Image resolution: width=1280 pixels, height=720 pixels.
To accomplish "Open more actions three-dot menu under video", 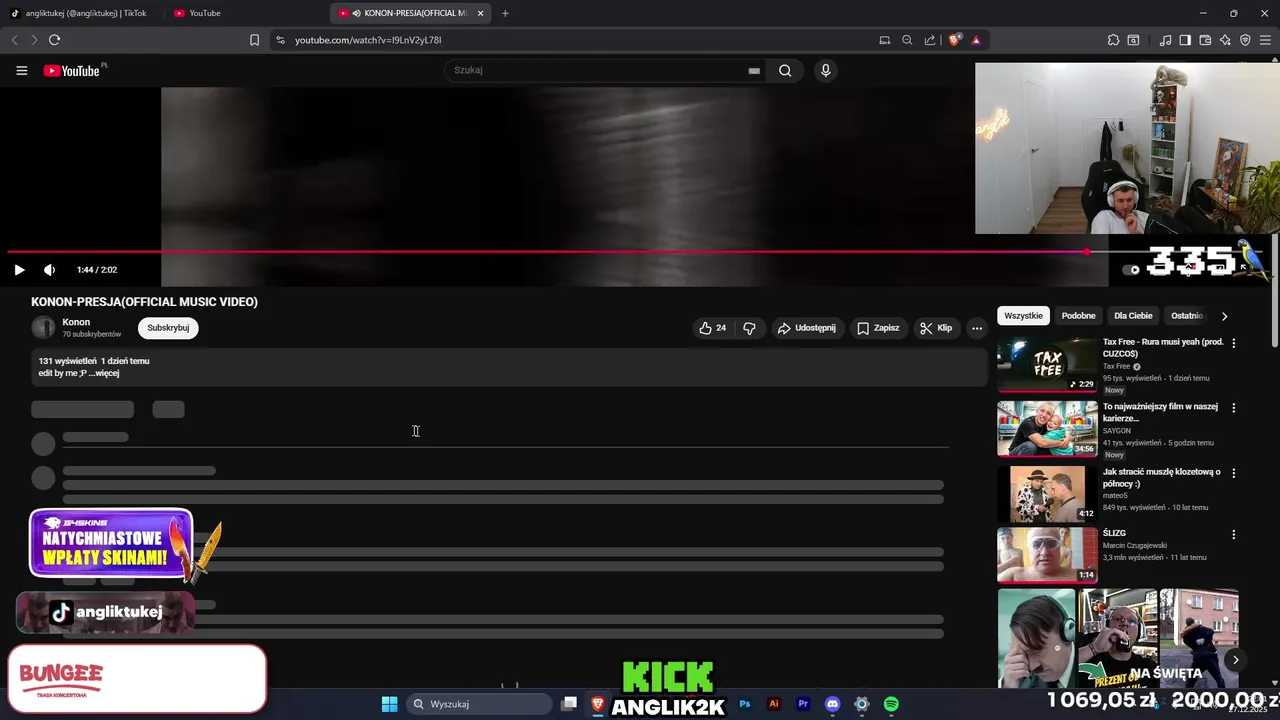I will 977,328.
